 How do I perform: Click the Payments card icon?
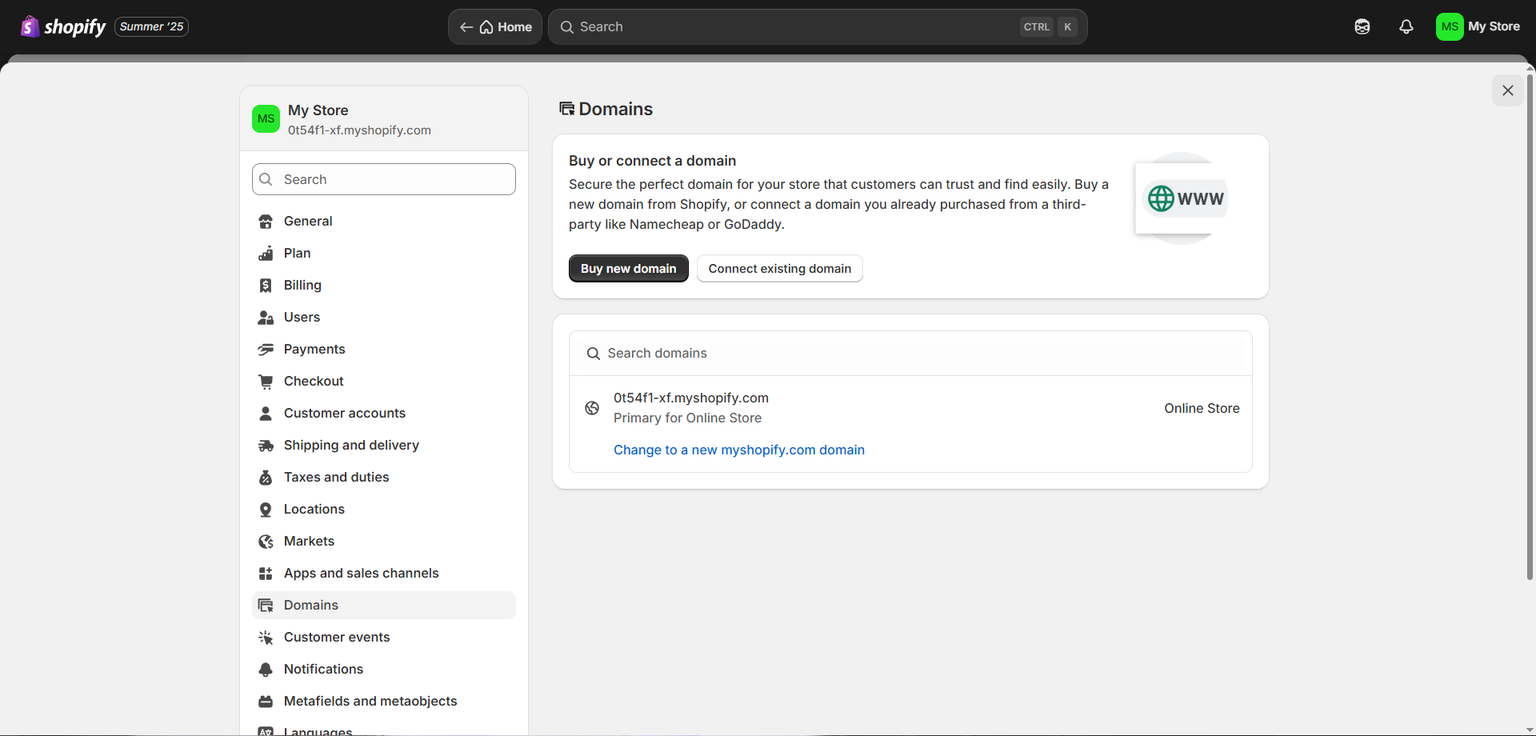265,349
